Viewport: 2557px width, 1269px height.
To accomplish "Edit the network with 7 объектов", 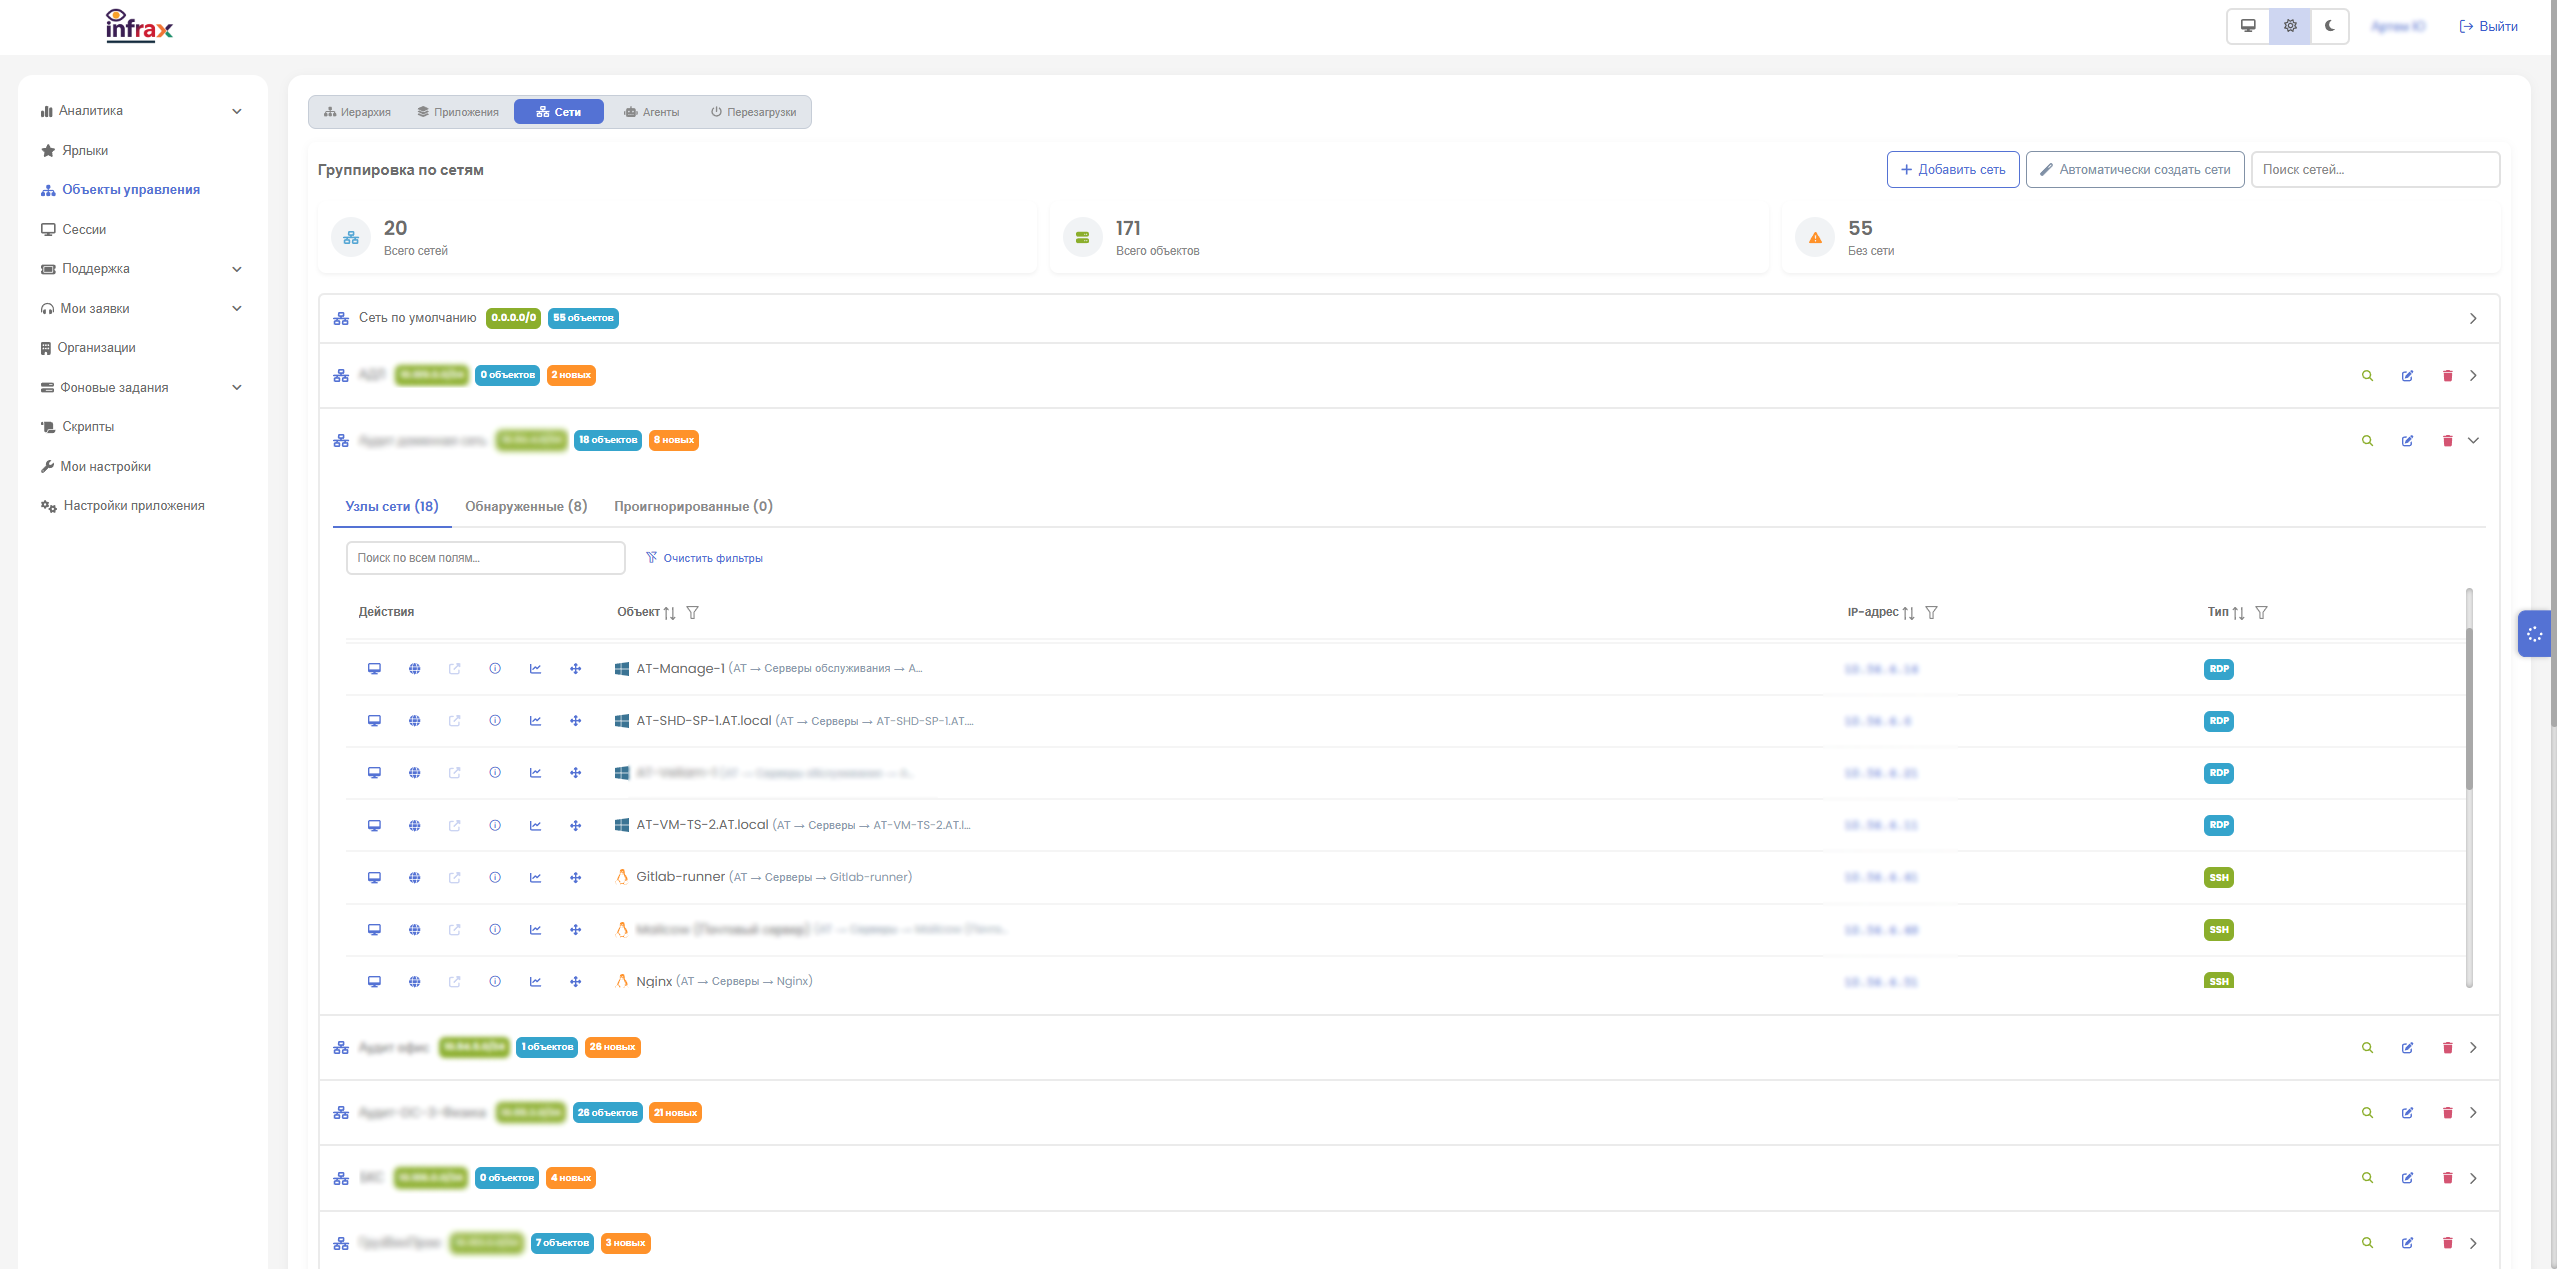I will coord(2407,1243).
